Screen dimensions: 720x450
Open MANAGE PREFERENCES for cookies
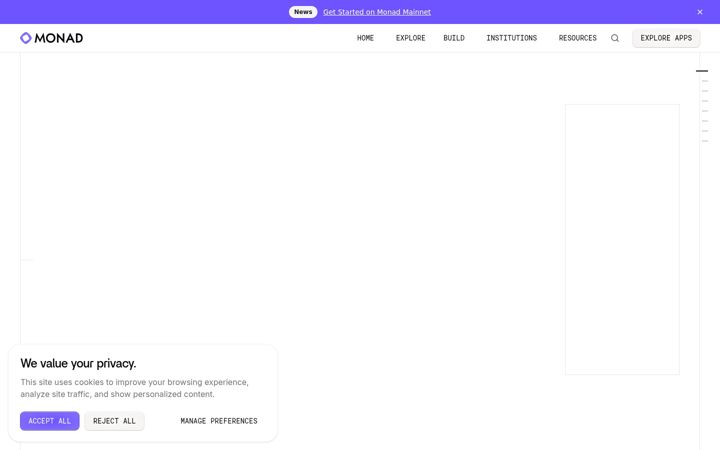(219, 421)
